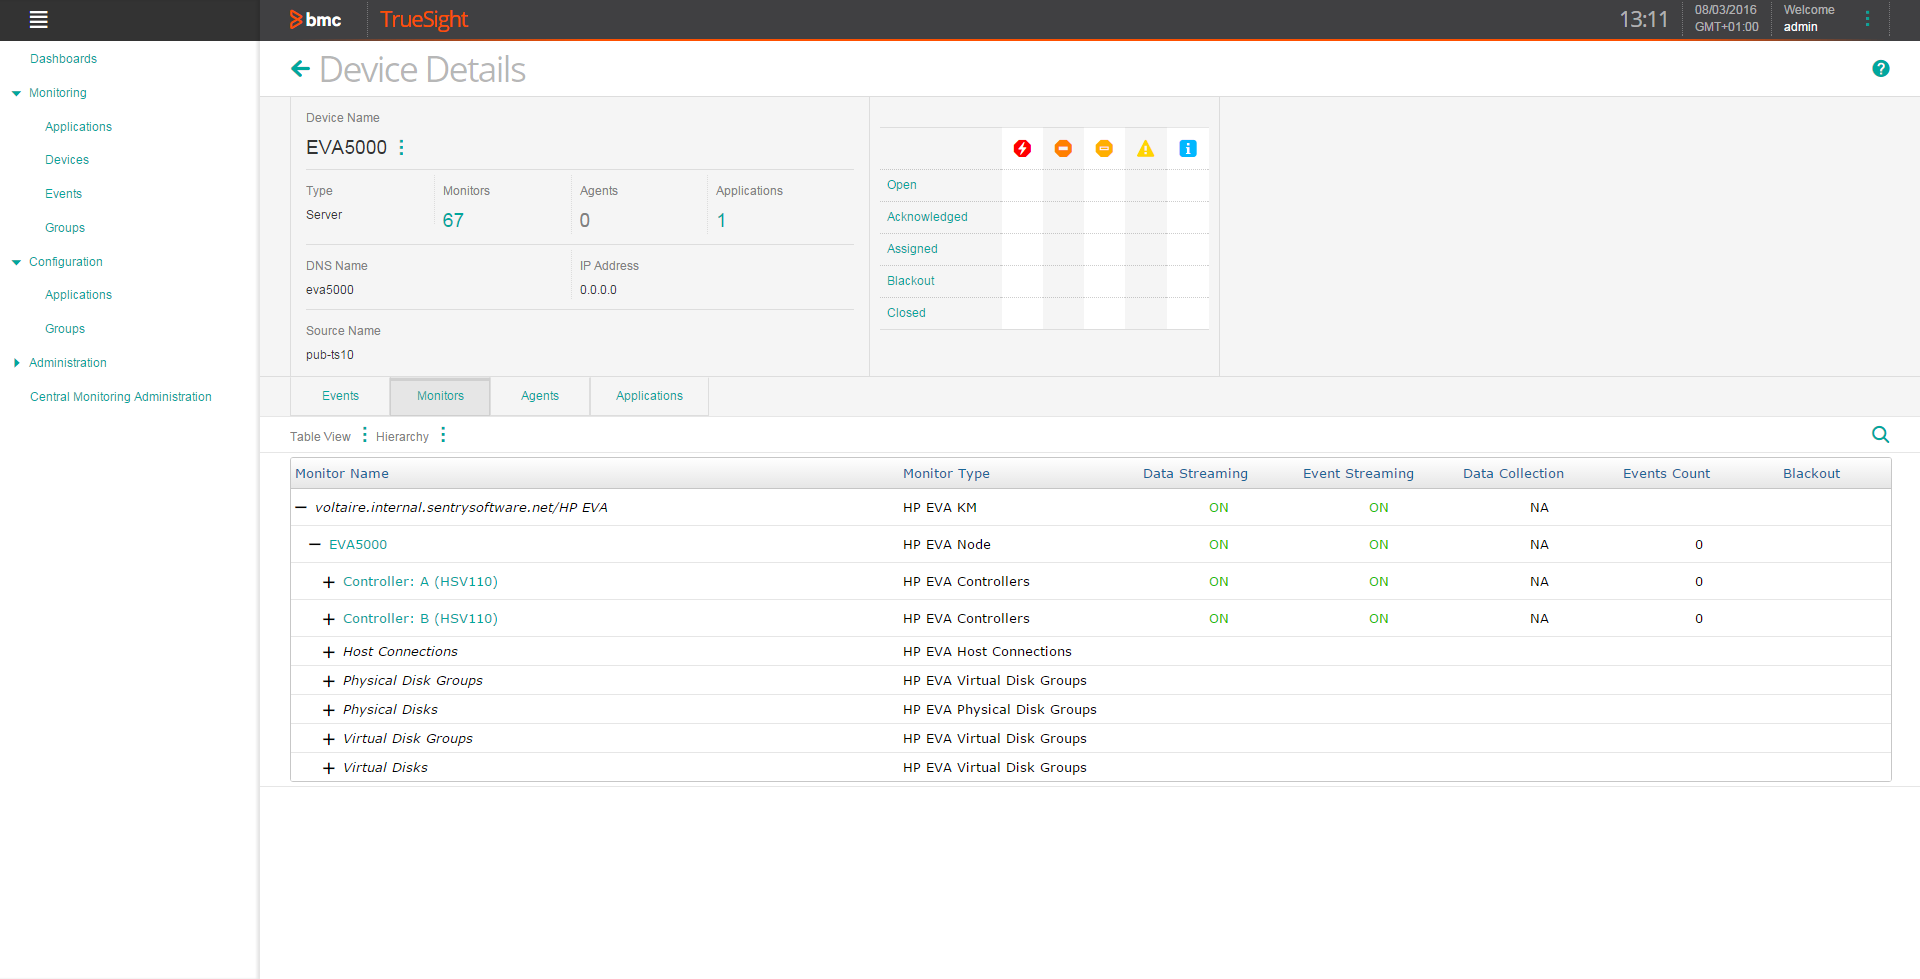1920x979 pixels.
Task: Click the minor yellow-orange severity icon
Action: 1104,149
